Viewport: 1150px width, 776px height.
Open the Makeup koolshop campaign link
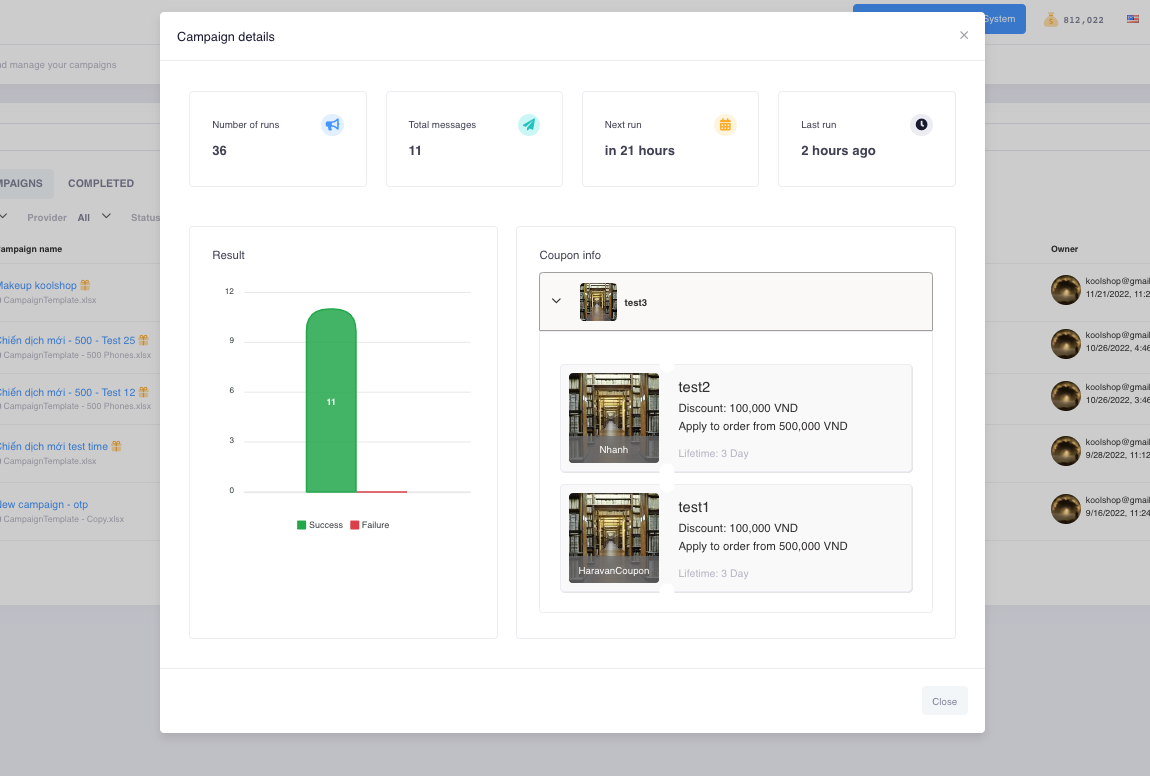coord(36,286)
